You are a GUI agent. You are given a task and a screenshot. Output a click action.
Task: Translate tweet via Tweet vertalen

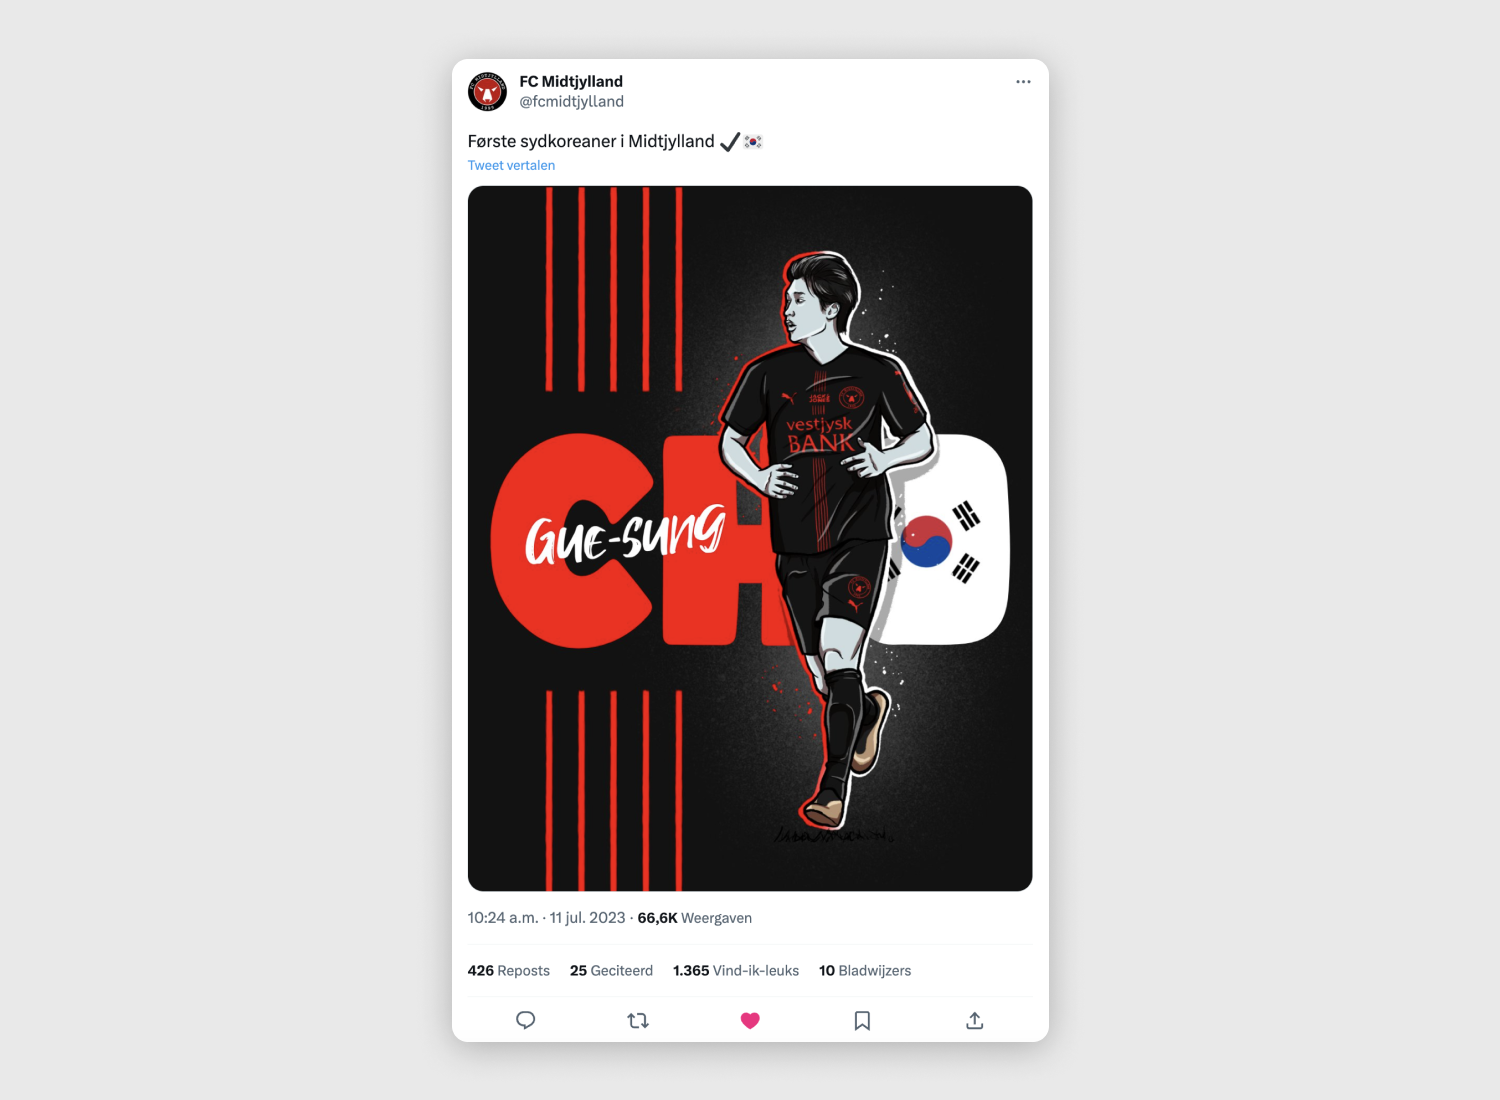tap(511, 165)
